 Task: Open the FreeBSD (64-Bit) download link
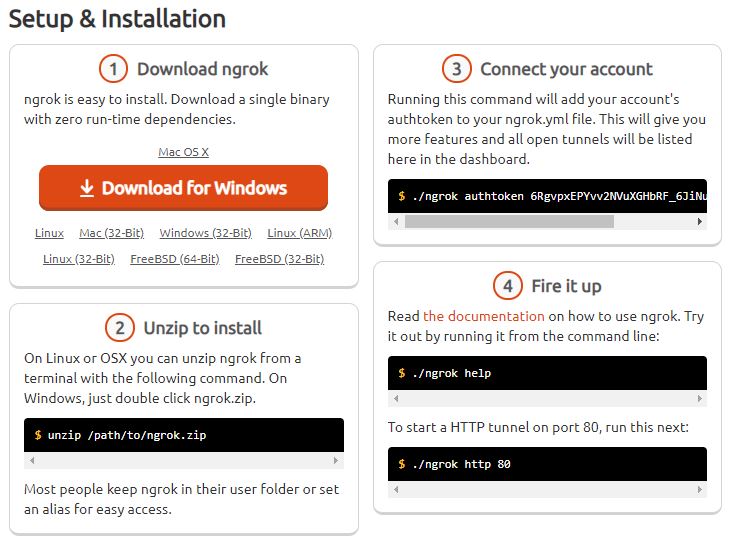[x=175, y=259]
